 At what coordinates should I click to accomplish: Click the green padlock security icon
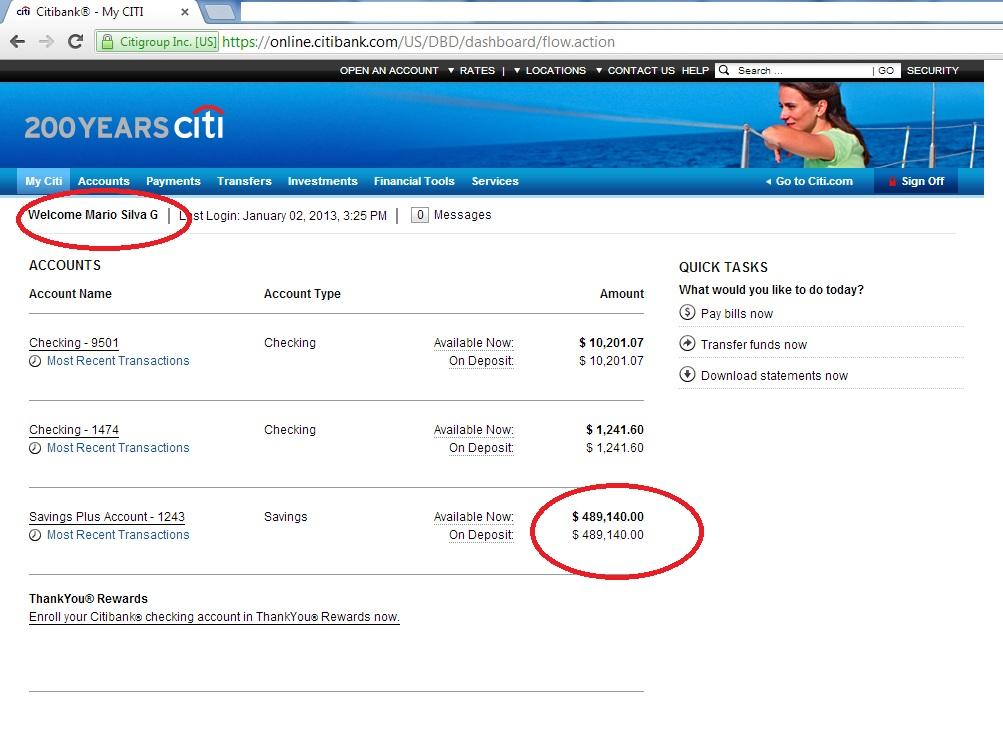tap(107, 42)
